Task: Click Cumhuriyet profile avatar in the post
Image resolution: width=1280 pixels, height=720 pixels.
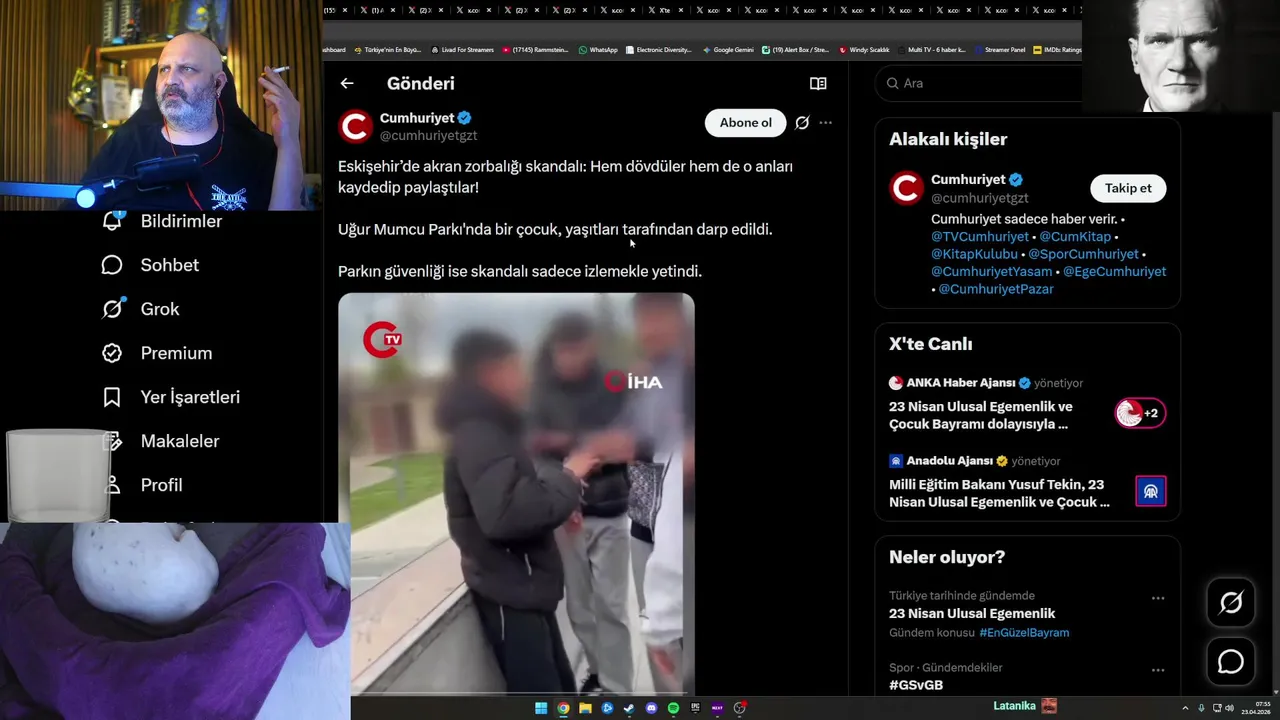Action: click(355, 127)
